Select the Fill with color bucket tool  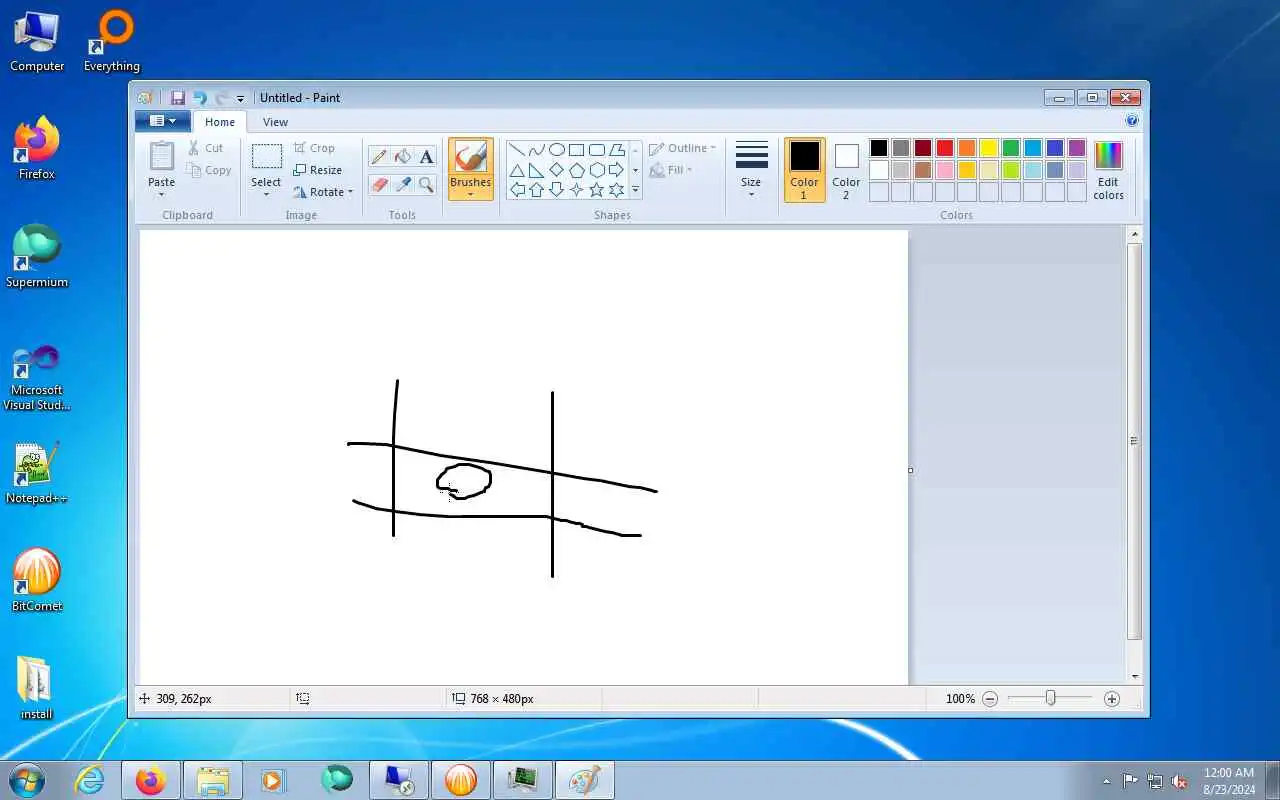(x=403, y=156)
